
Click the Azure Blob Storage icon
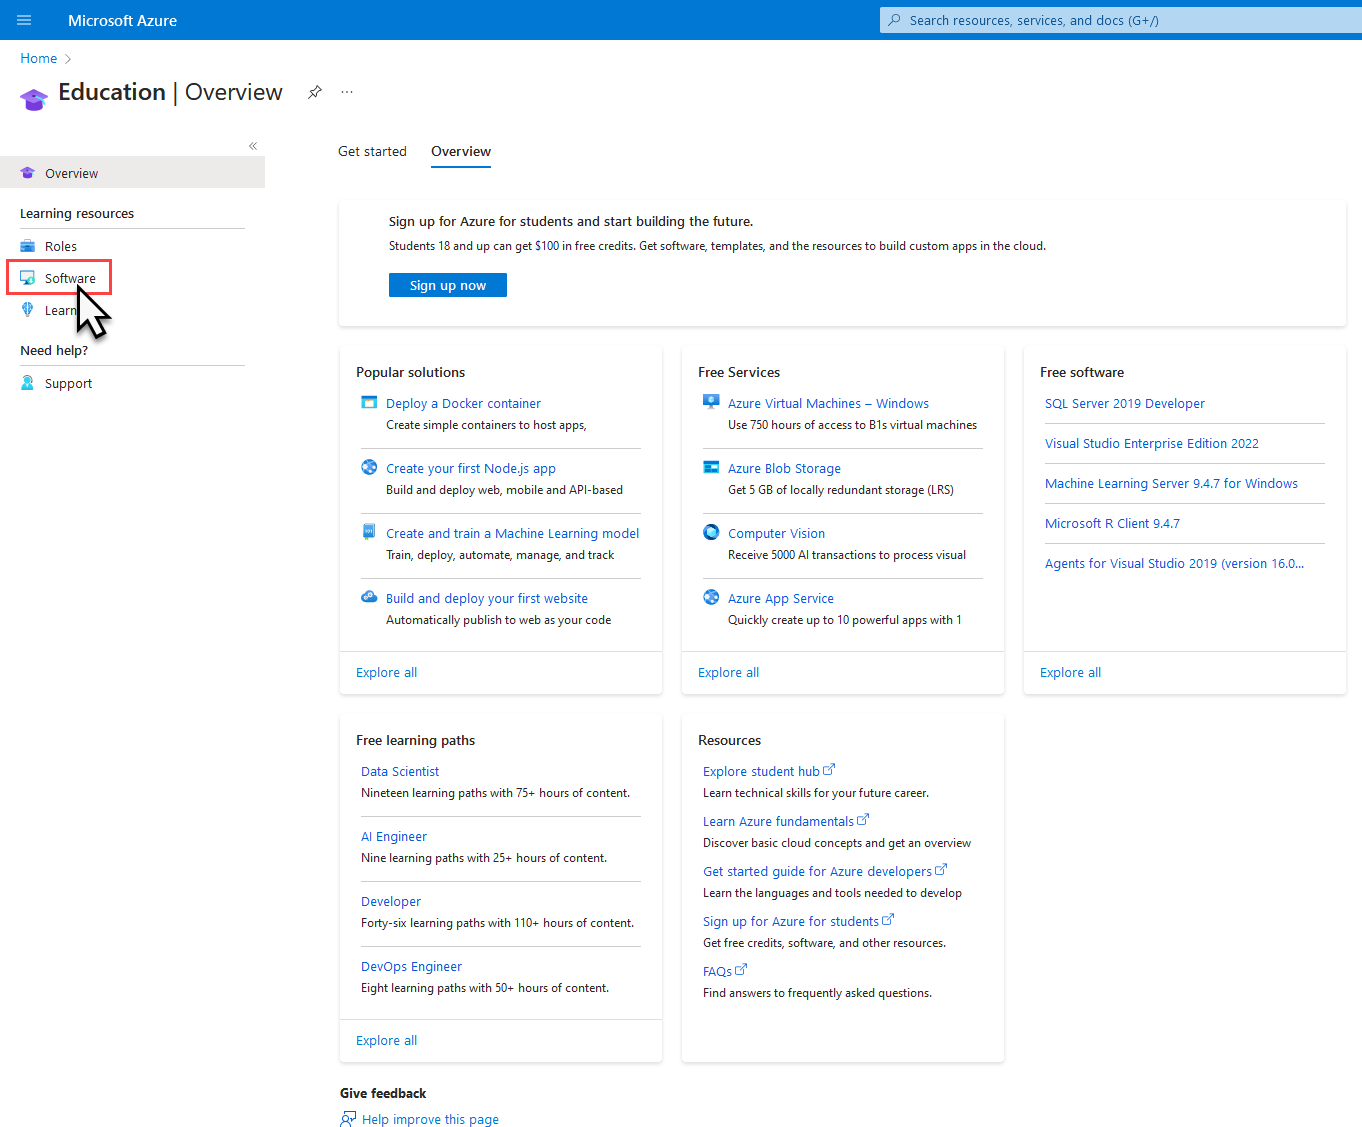pos(711,467)
